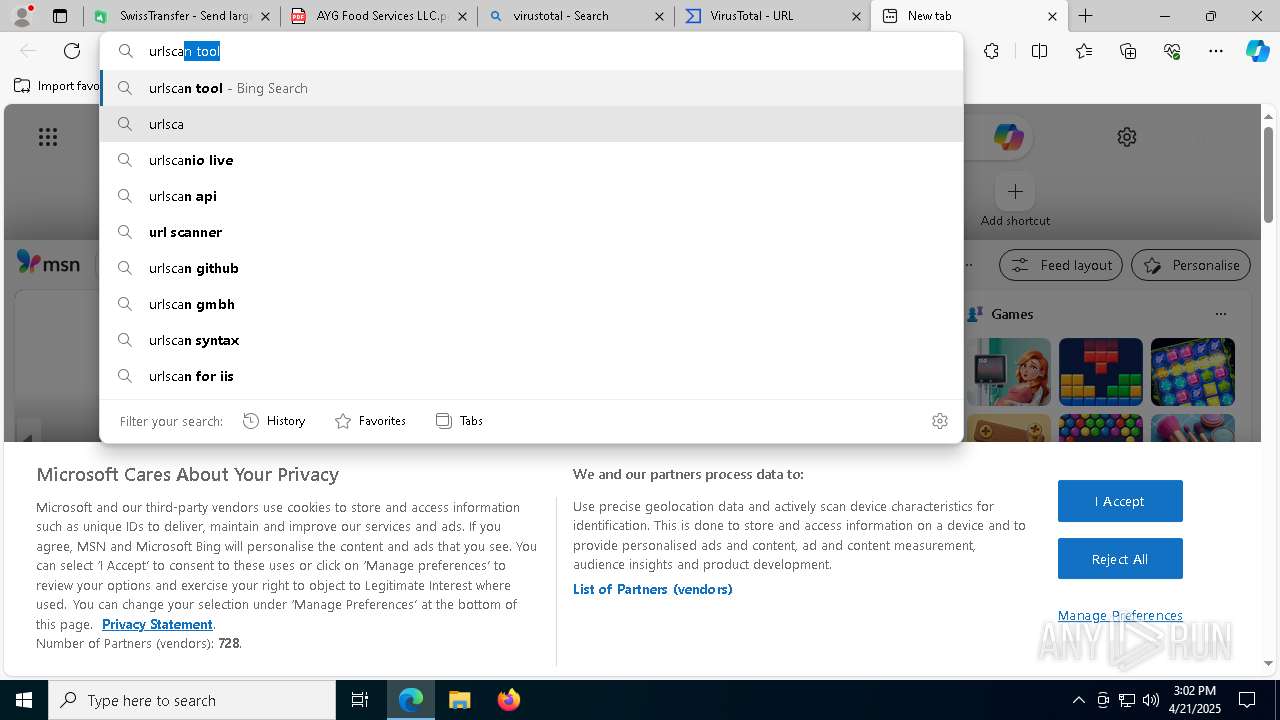This screenshot has width=1280, height=720.
Task: Select suggestion 'urlscan syntax'
Action: tap(531, 340)
